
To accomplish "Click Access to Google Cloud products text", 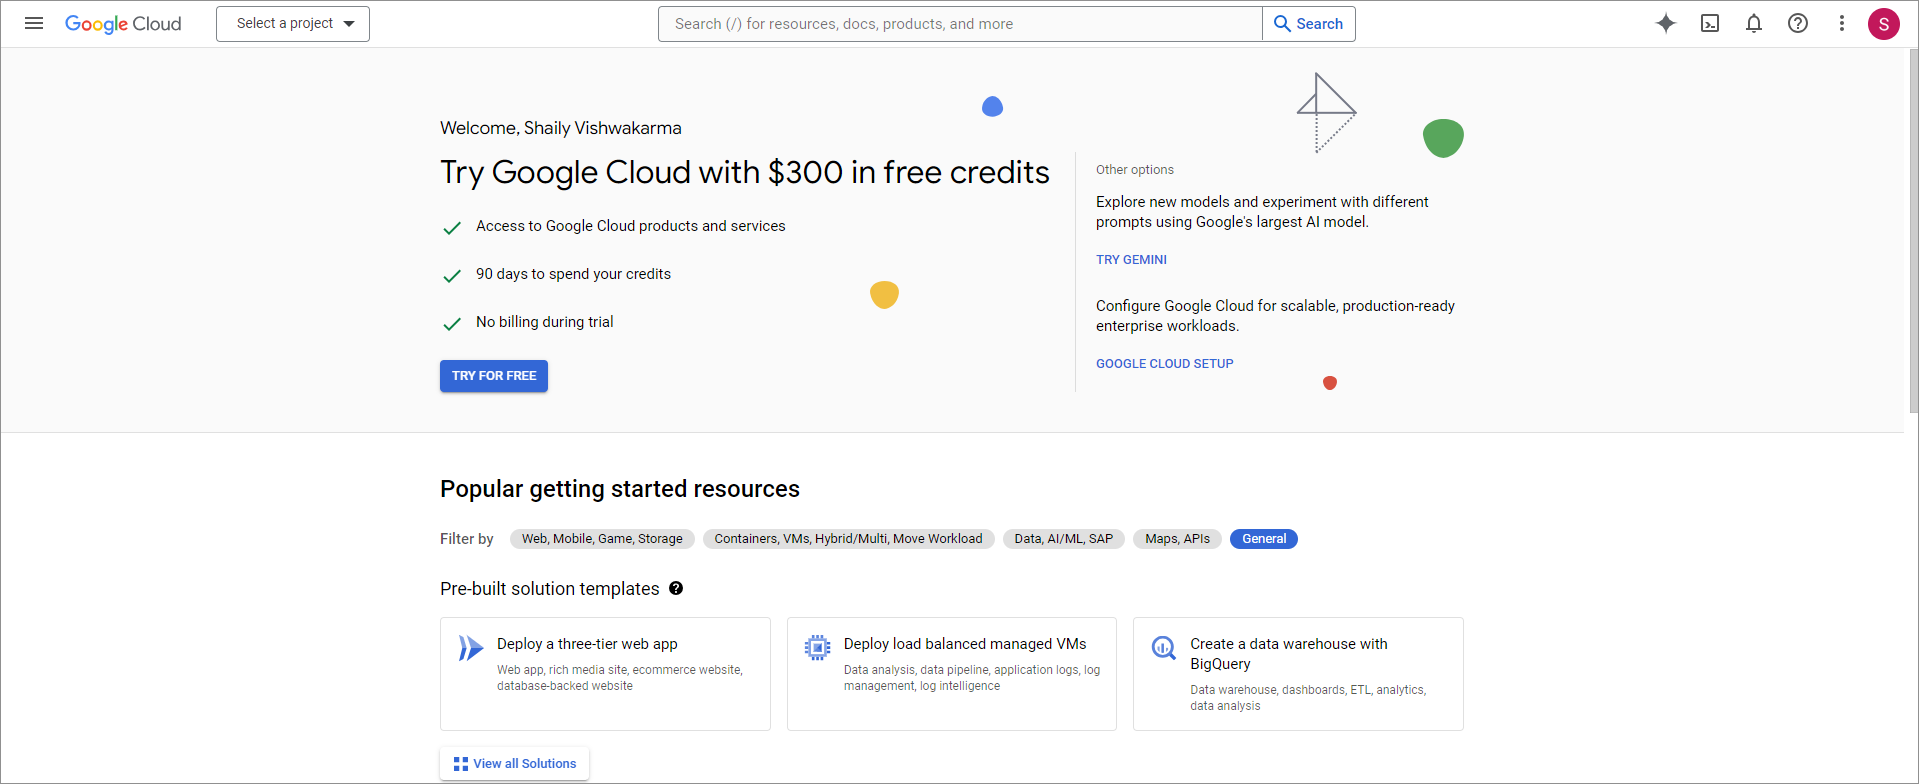I will tap(631, 226).
